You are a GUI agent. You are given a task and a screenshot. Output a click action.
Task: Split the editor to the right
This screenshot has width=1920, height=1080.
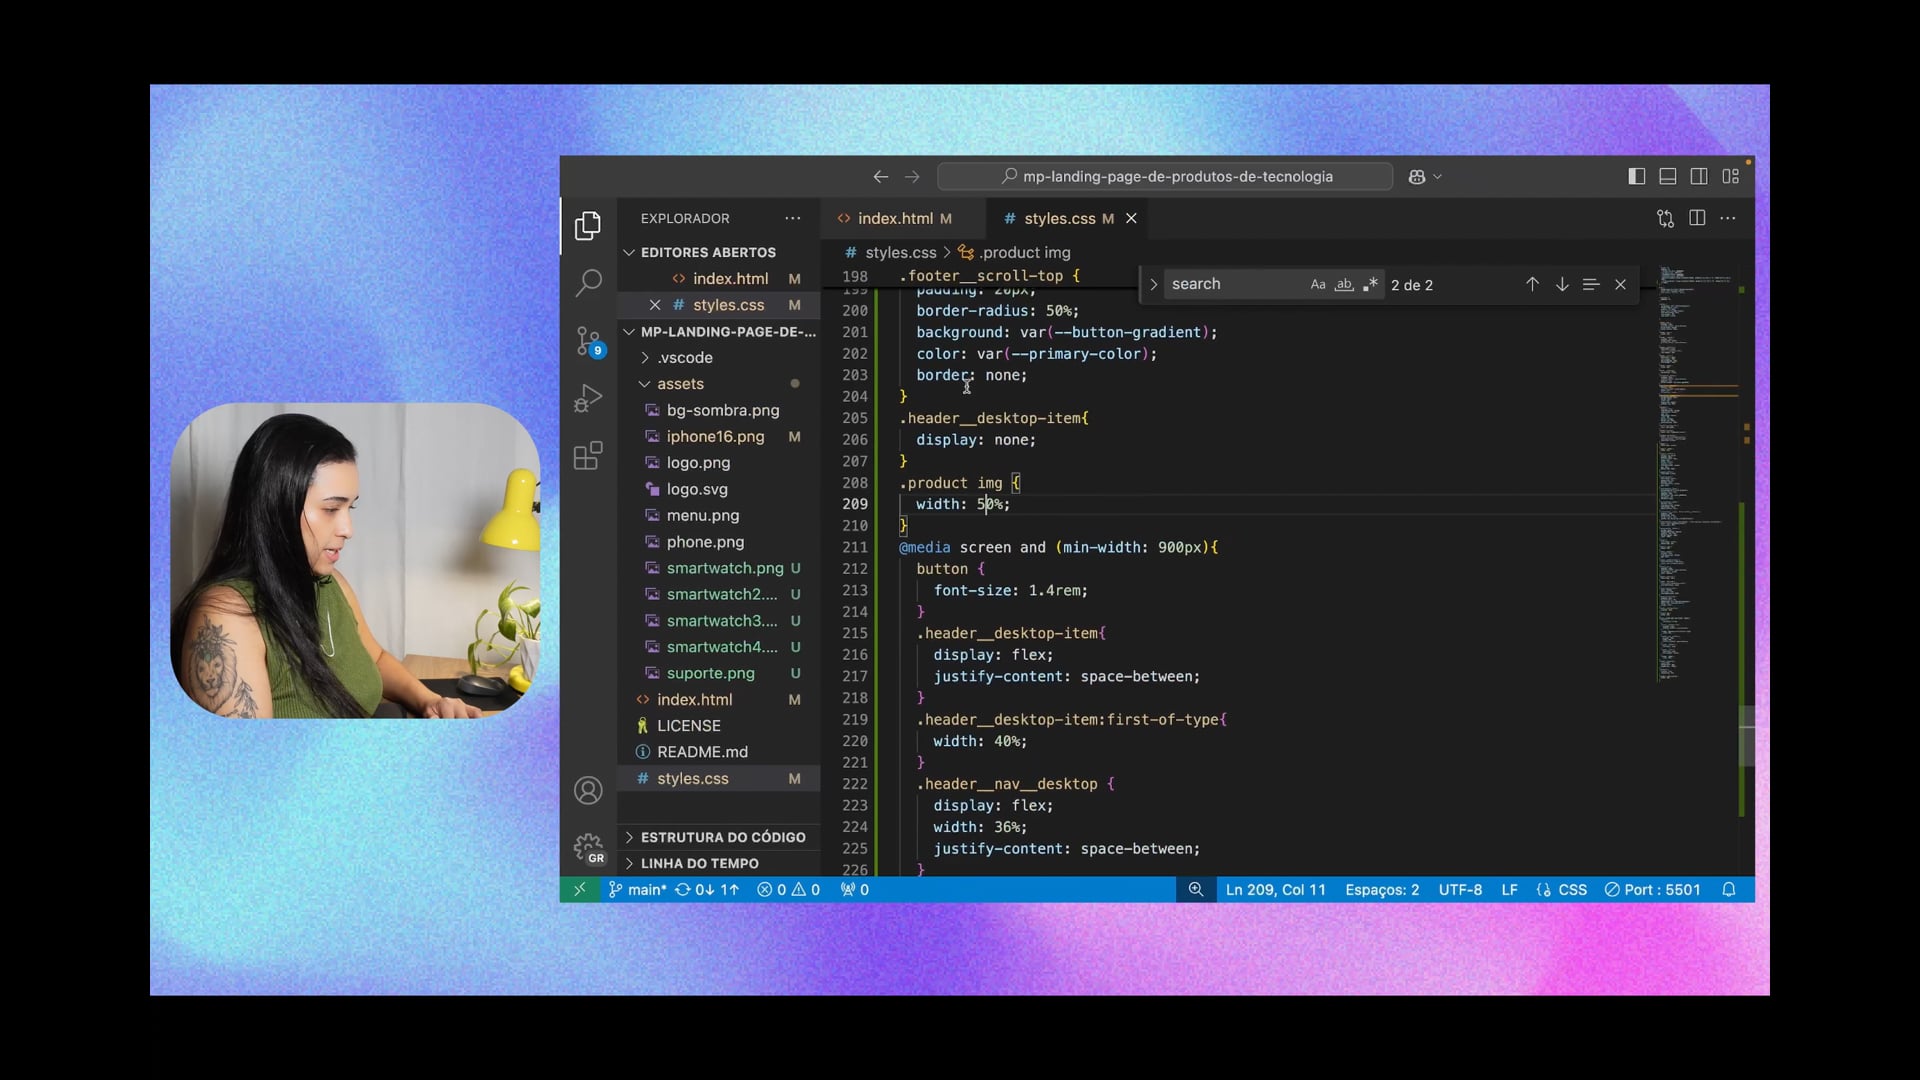pyautogui.click(x=1697, y=218)
